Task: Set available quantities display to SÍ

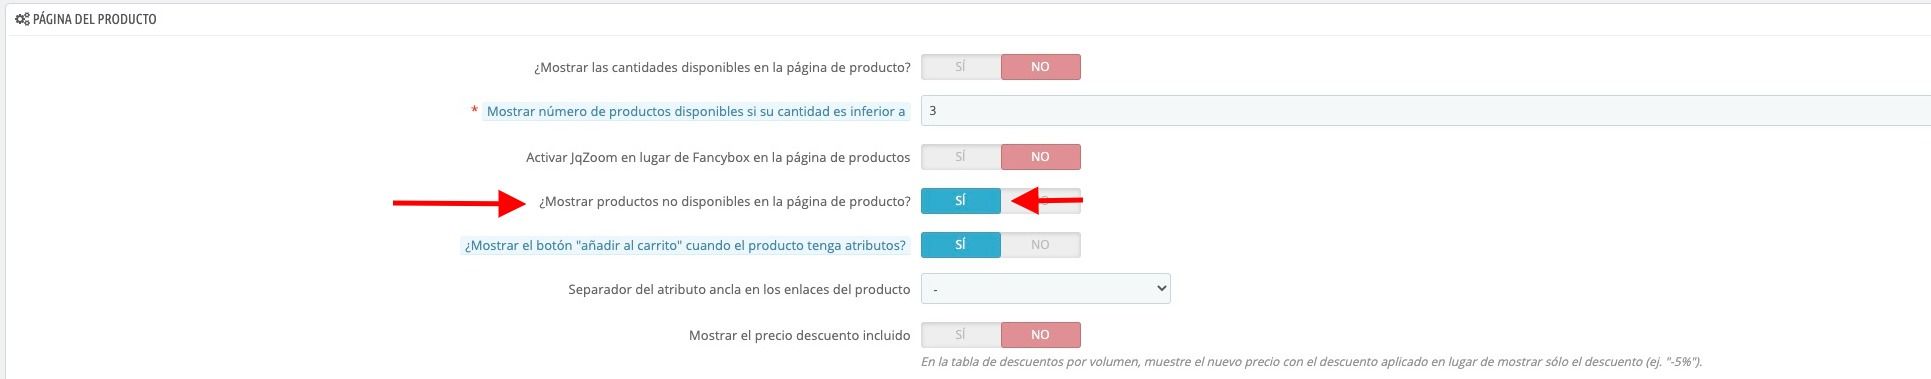Action: point(960,67)
